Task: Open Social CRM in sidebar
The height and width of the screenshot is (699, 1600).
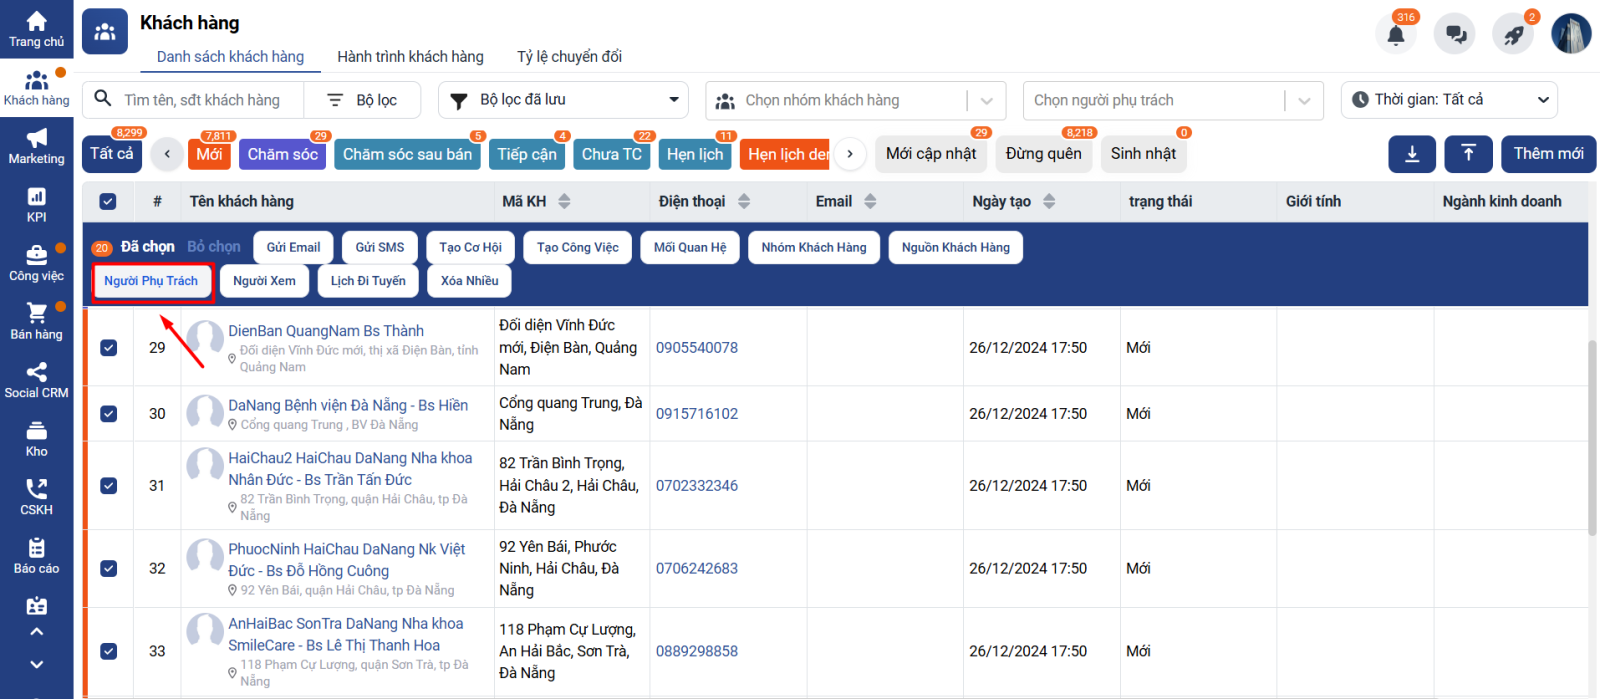Action: (36, 380)
